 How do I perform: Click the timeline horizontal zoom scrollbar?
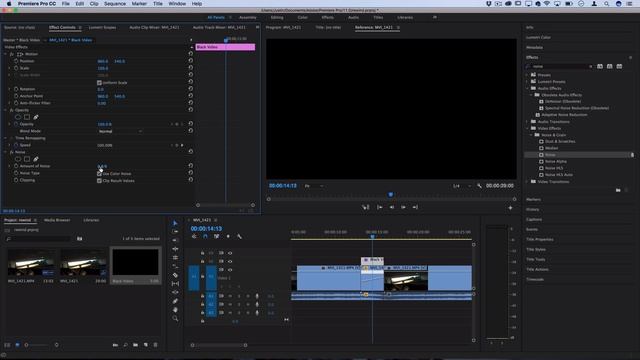point(219,345)
